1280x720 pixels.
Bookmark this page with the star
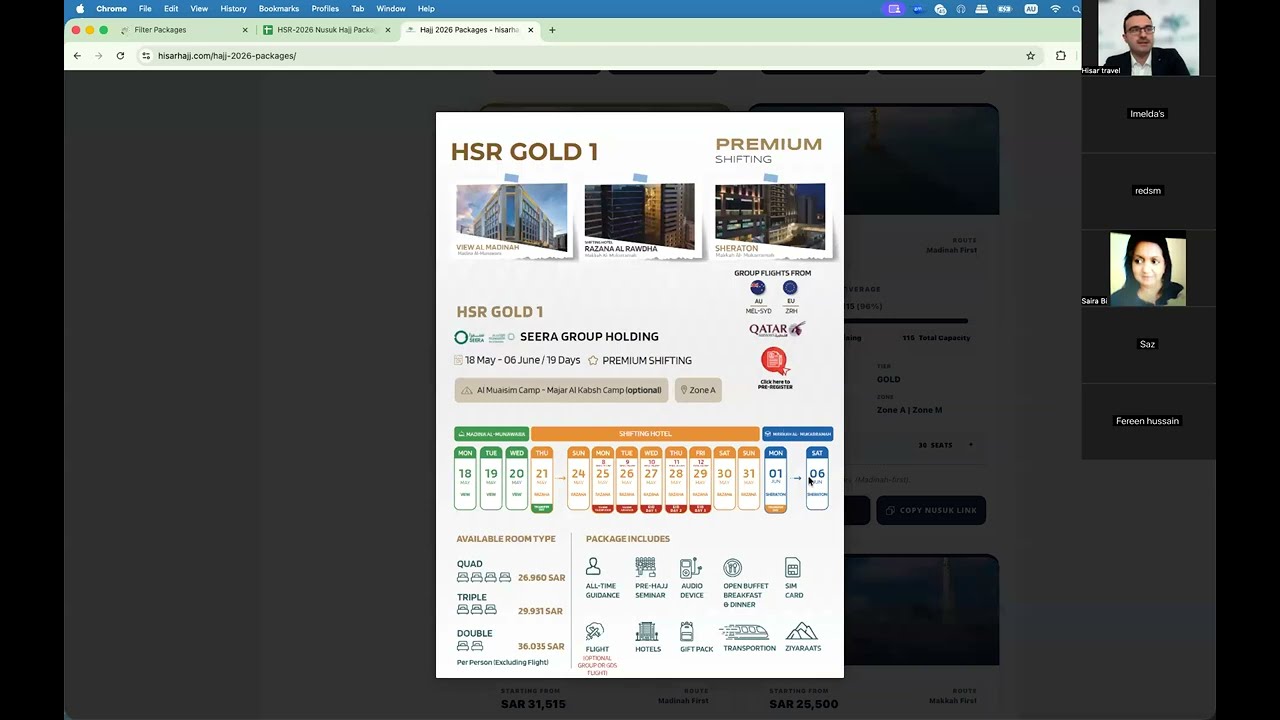pos(1030,56)
